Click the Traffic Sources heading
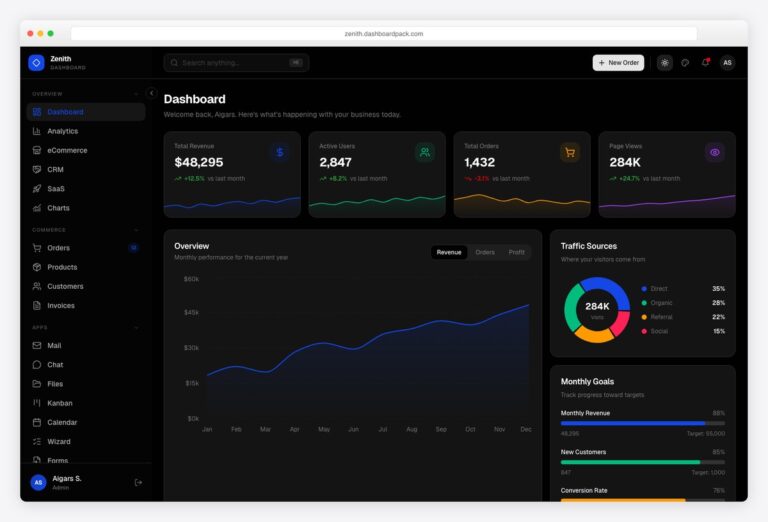768x522 pixels. (589, 246)
